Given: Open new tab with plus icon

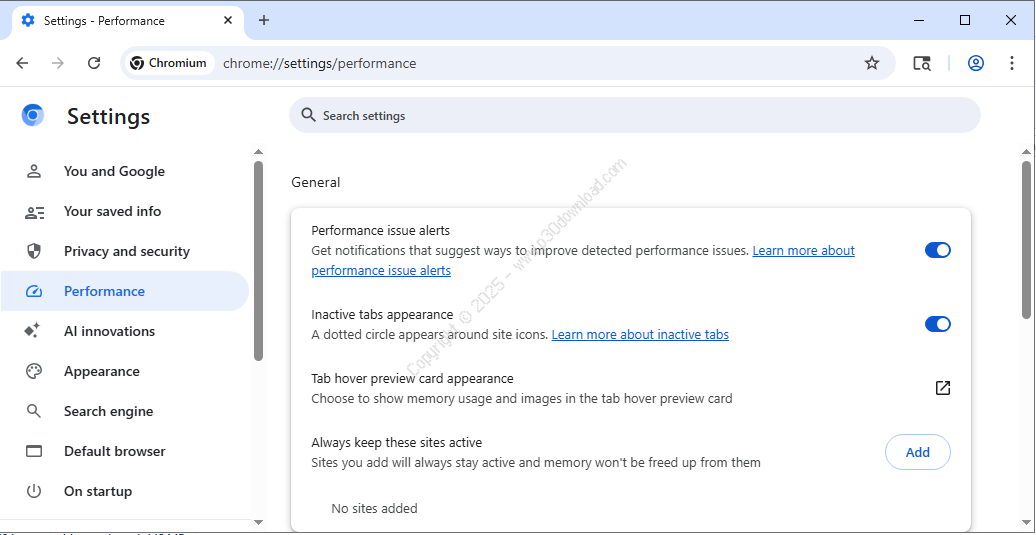Looking at the screenshot, I should 264,20.
